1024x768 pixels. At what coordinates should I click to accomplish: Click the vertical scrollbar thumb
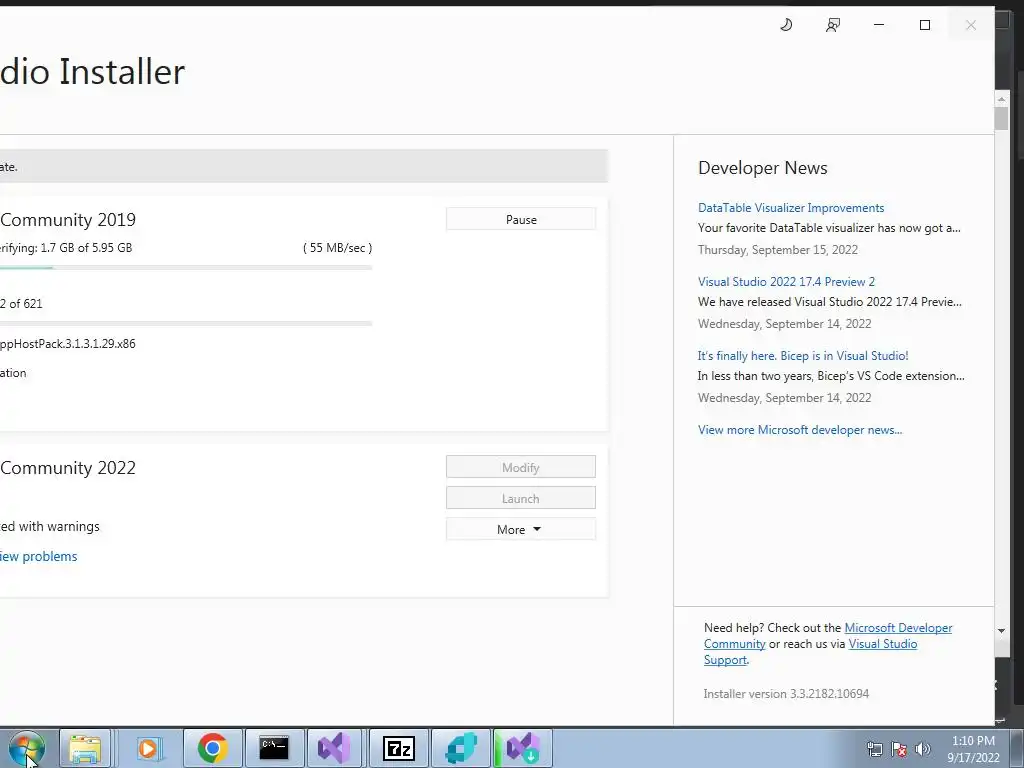[x=1001, y=118]
